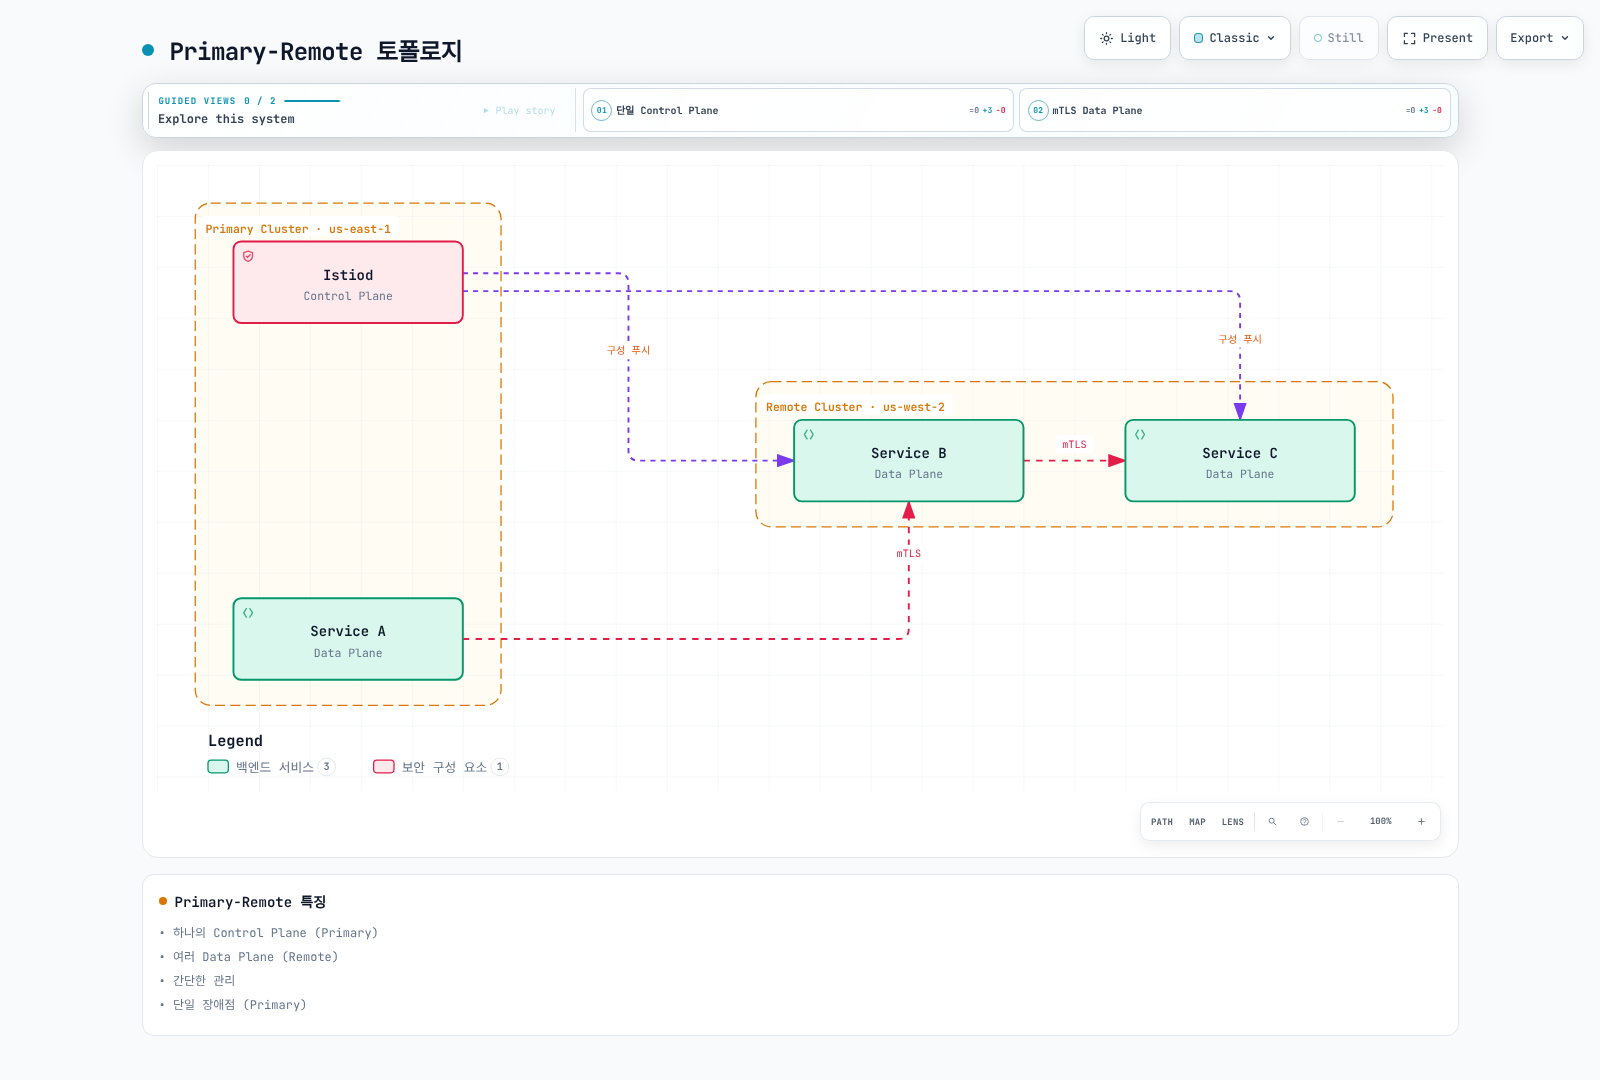Select the Service B node
The width and height of the screenshot is (1600, 1080).
[x=909, y=461]
